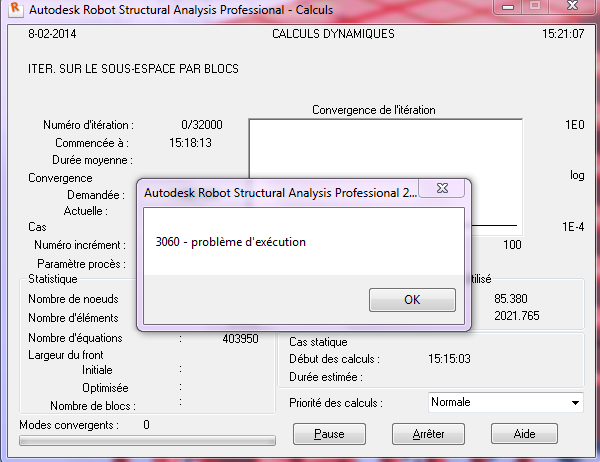Image resolution: width=600 pixels, height=462 pixels.
Task: Click the 'Largeur du front' label
Action: coord(66,355)
